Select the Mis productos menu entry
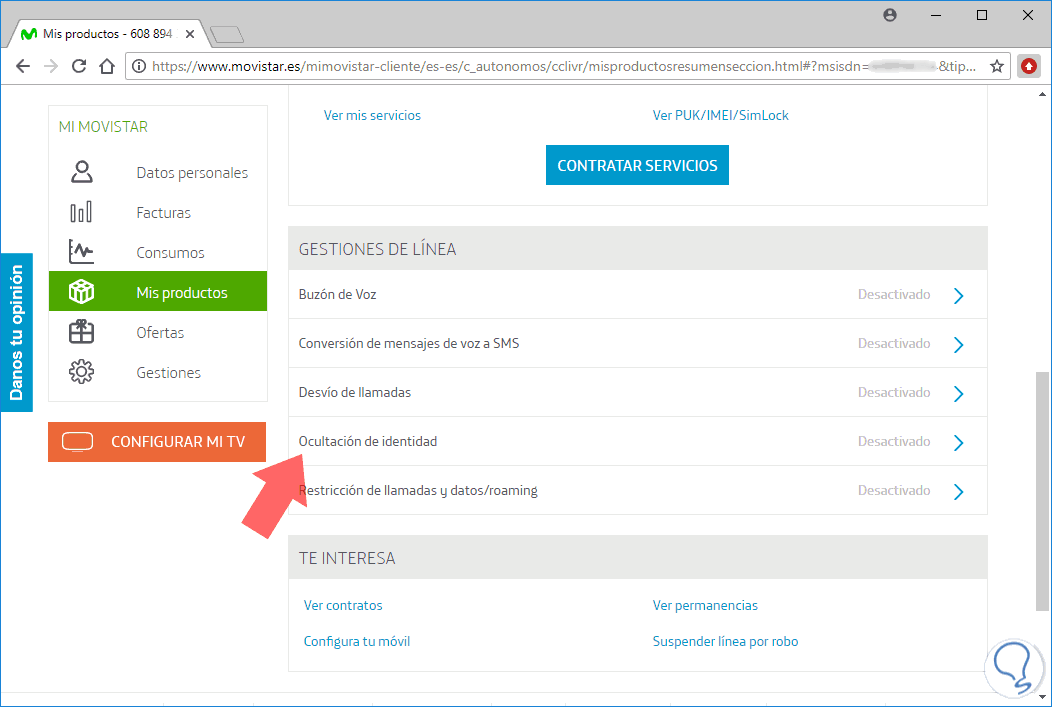This screenshot has height=707, width=1052. tap(158, 291)
